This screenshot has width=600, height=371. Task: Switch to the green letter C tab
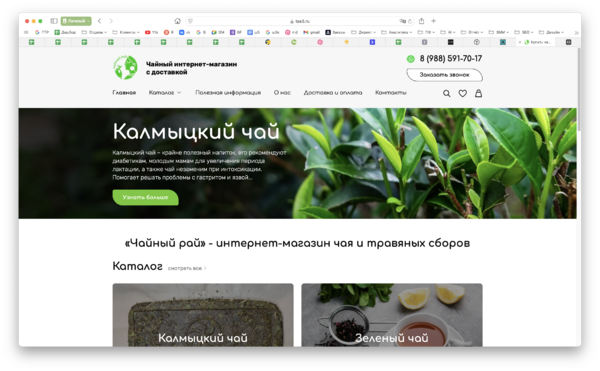294,42
